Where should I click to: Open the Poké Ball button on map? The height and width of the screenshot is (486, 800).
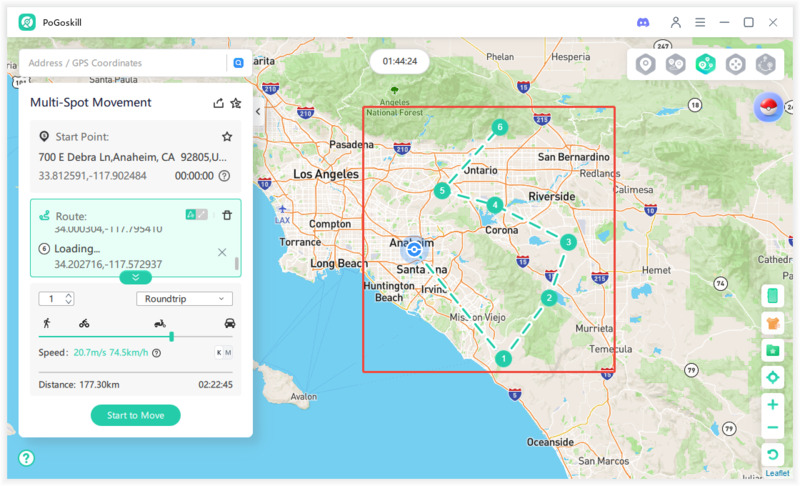pyautogui.click(x=768, y=107)
